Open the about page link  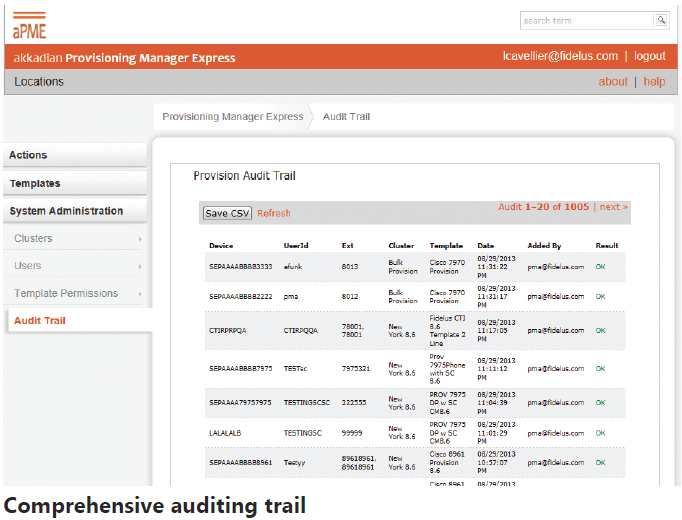point(613,82)
